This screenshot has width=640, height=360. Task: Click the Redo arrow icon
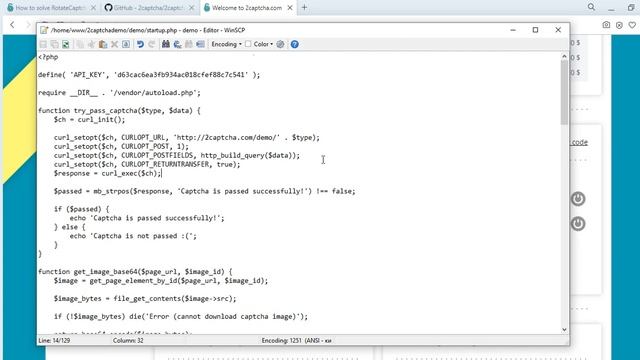pos(151,44)
